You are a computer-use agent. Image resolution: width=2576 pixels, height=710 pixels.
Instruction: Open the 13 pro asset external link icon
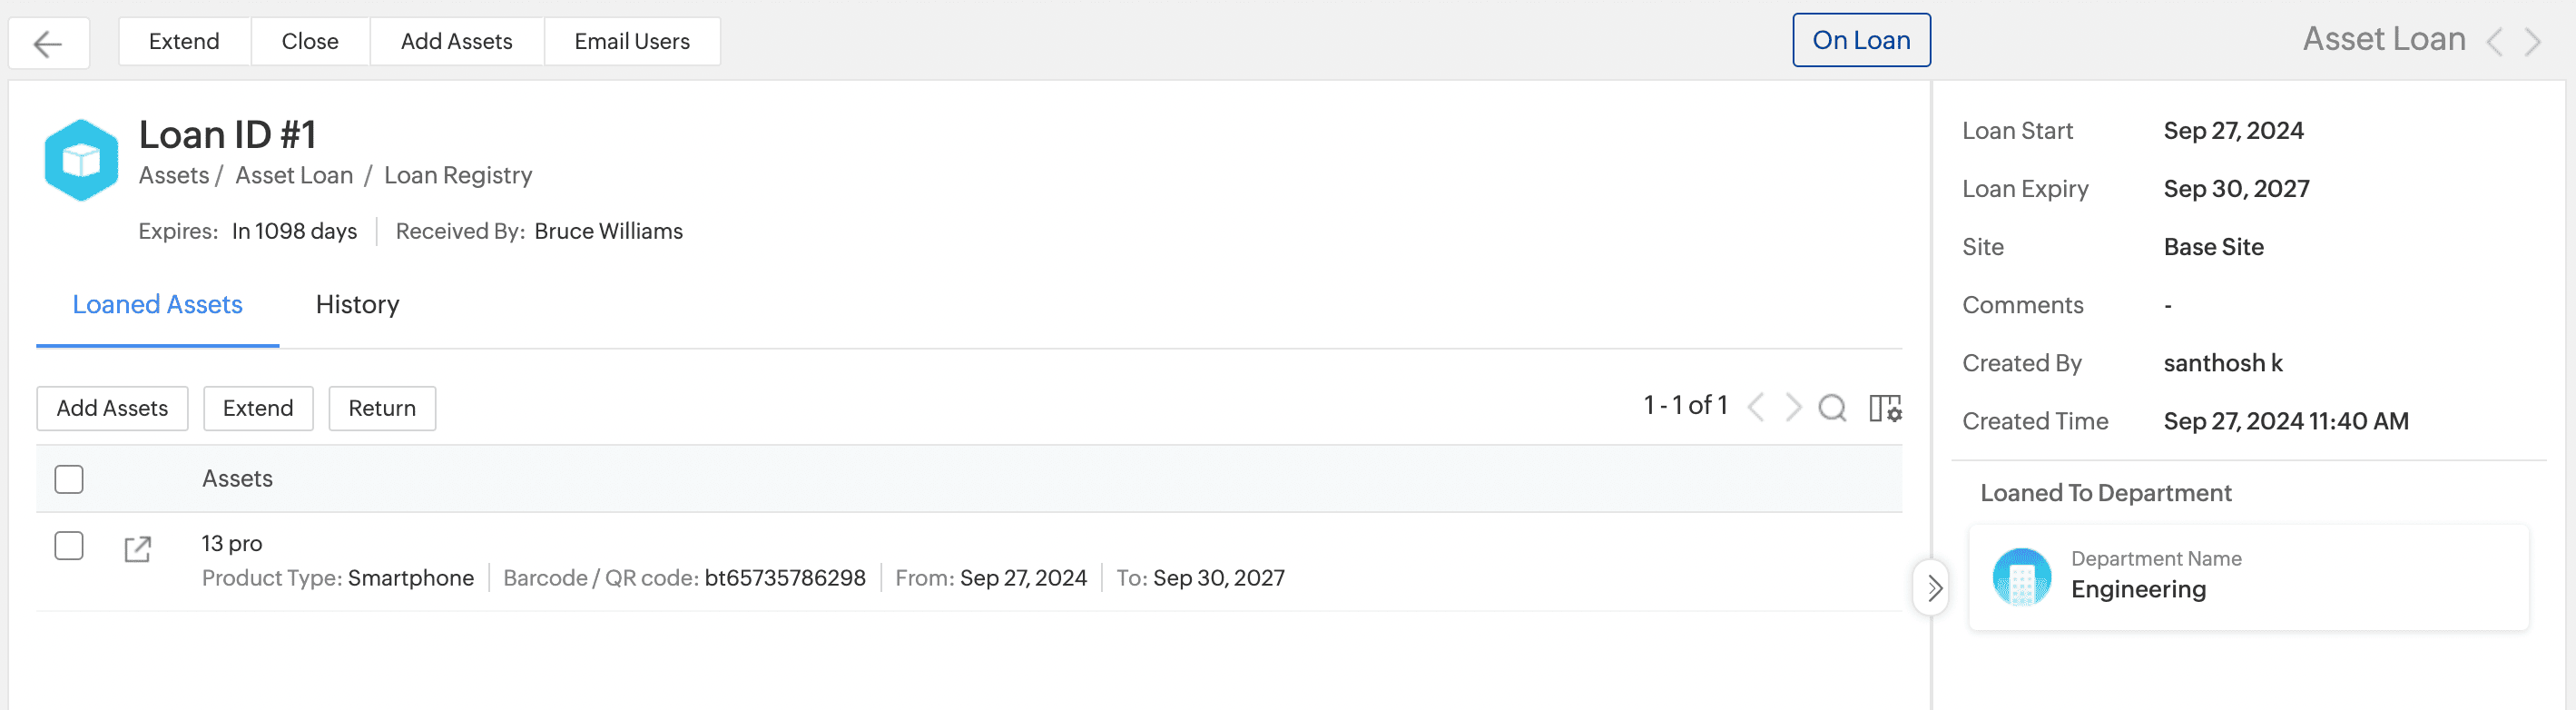coord(137,549)
